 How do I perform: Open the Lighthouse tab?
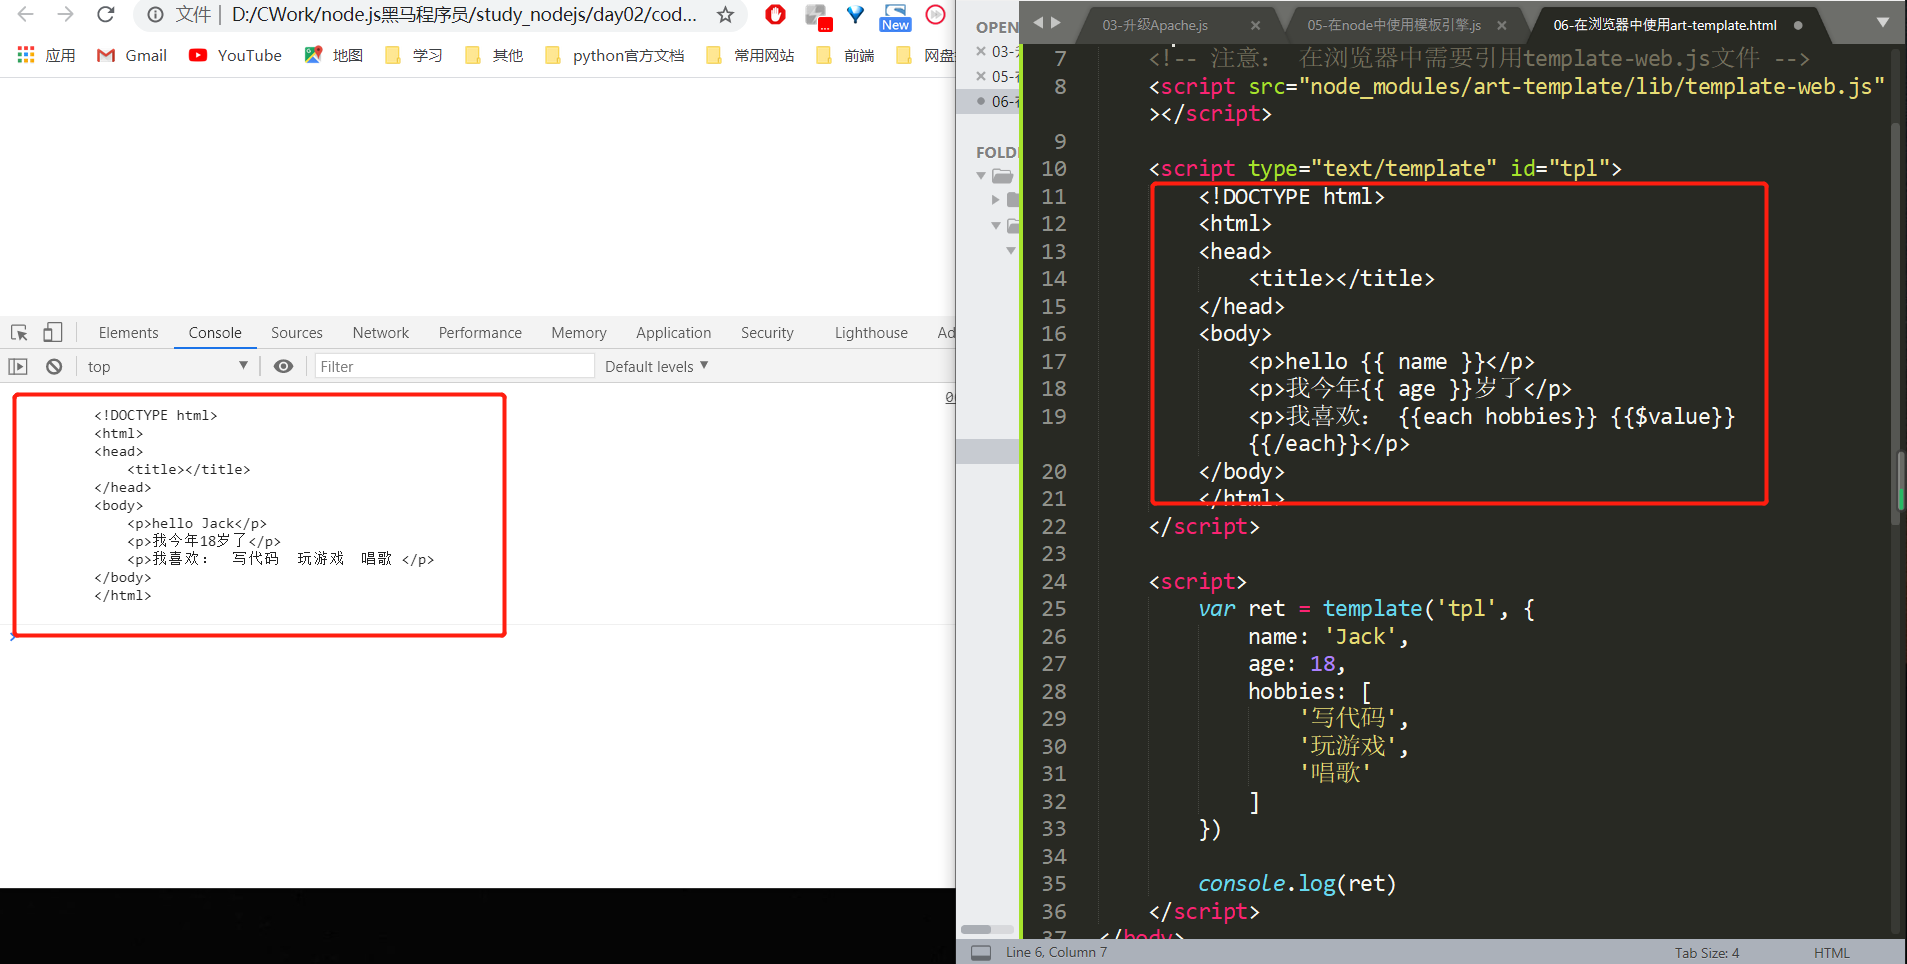click(x=871, y=333)
